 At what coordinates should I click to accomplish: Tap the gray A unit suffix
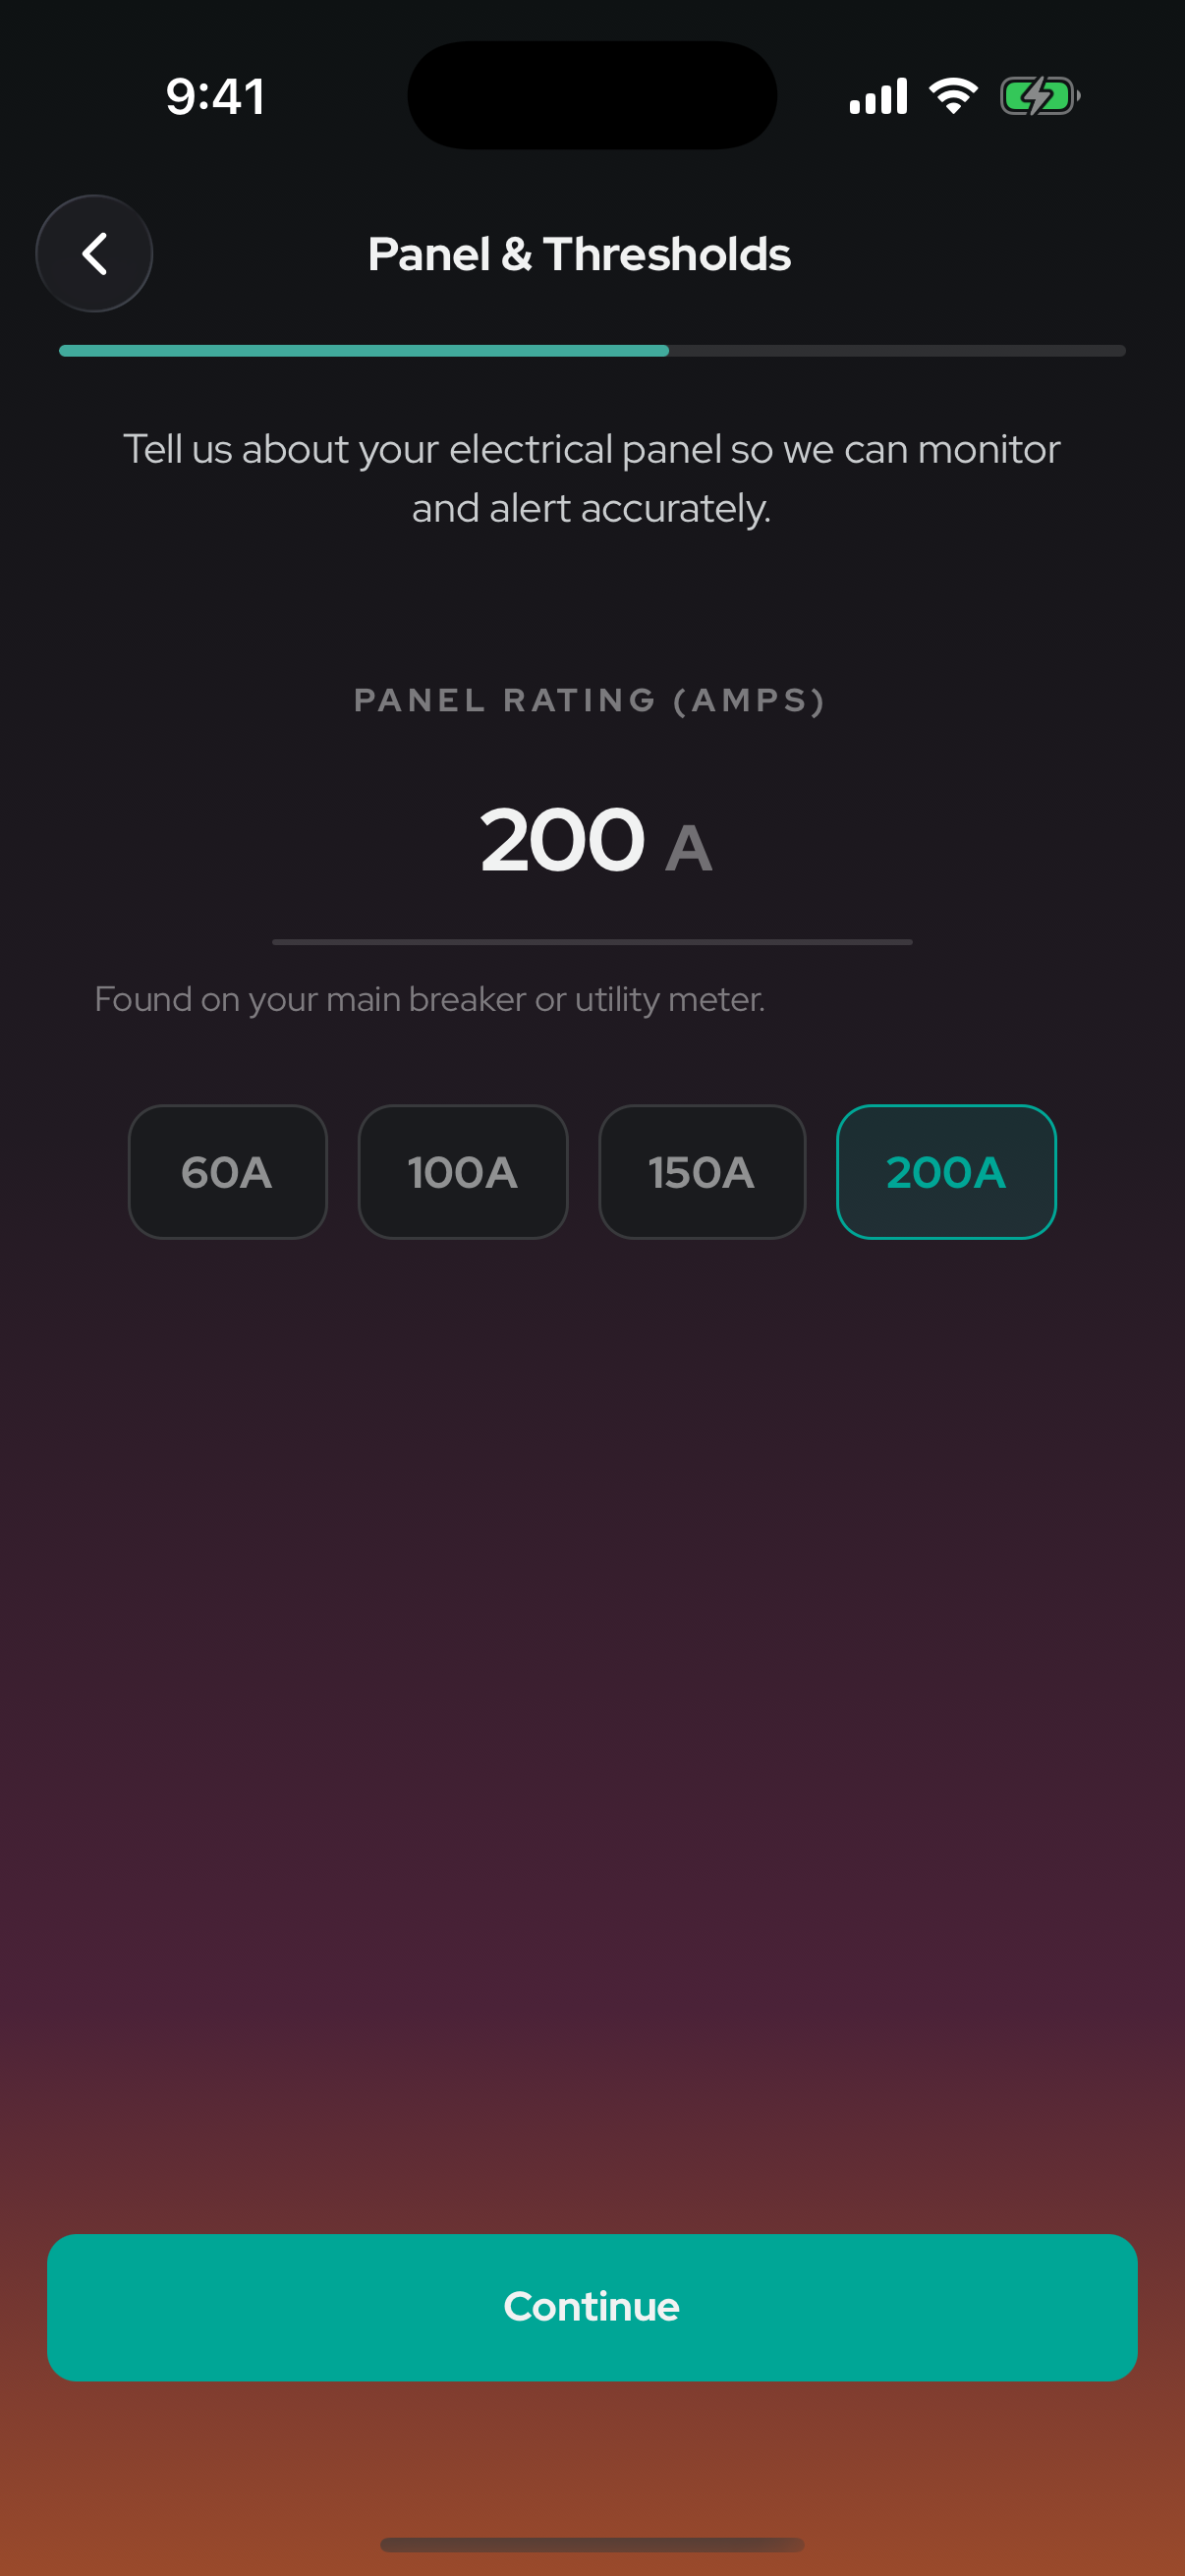689,849
